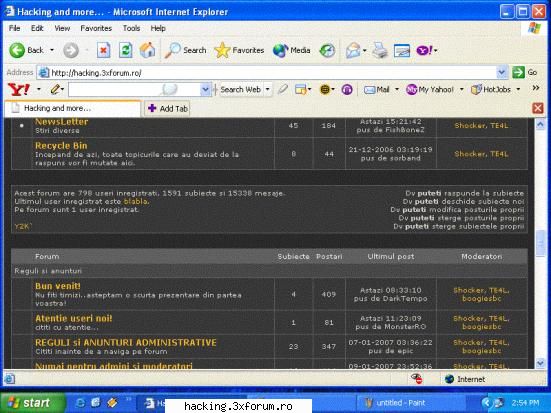Click the purple round Yahoo toolbar icon
551x413 pixels.
point(347,90)
